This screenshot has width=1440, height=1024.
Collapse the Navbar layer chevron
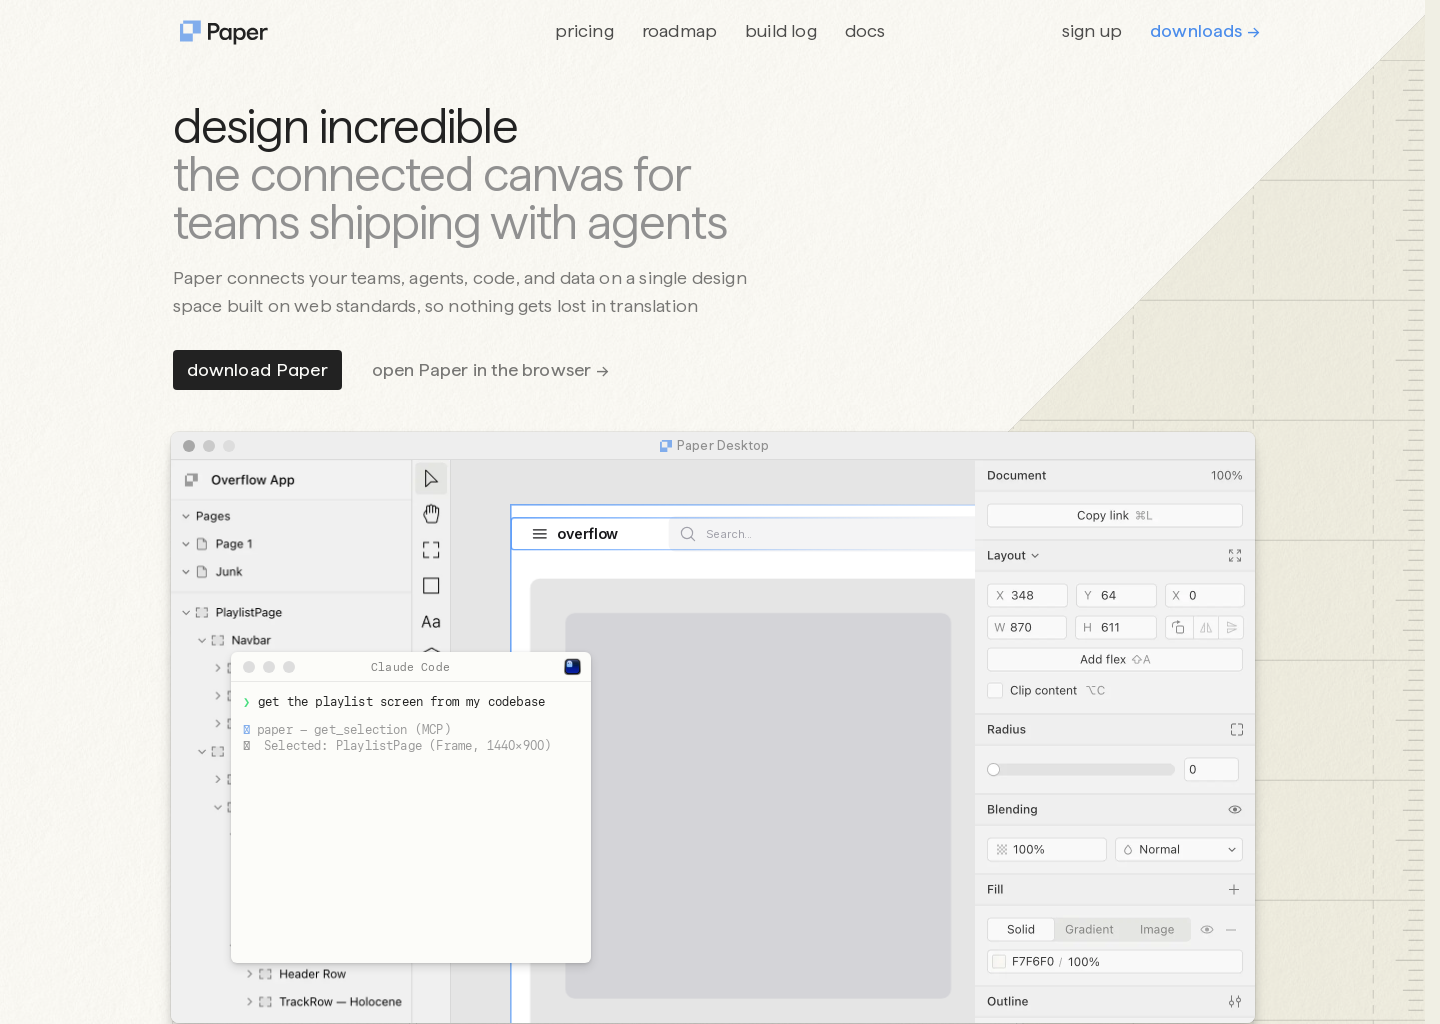(x=202, y=641)
